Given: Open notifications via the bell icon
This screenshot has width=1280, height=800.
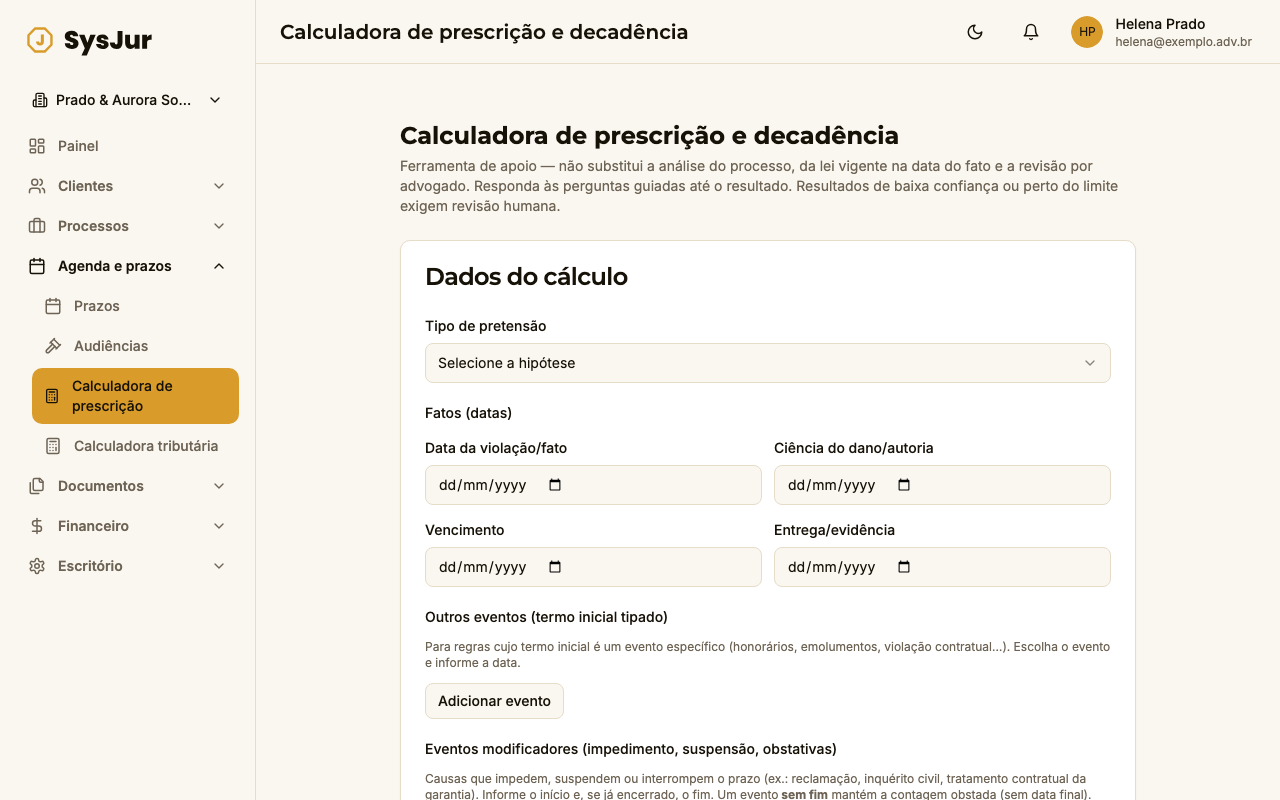Looking at the screenshot, I should 1031,32.
